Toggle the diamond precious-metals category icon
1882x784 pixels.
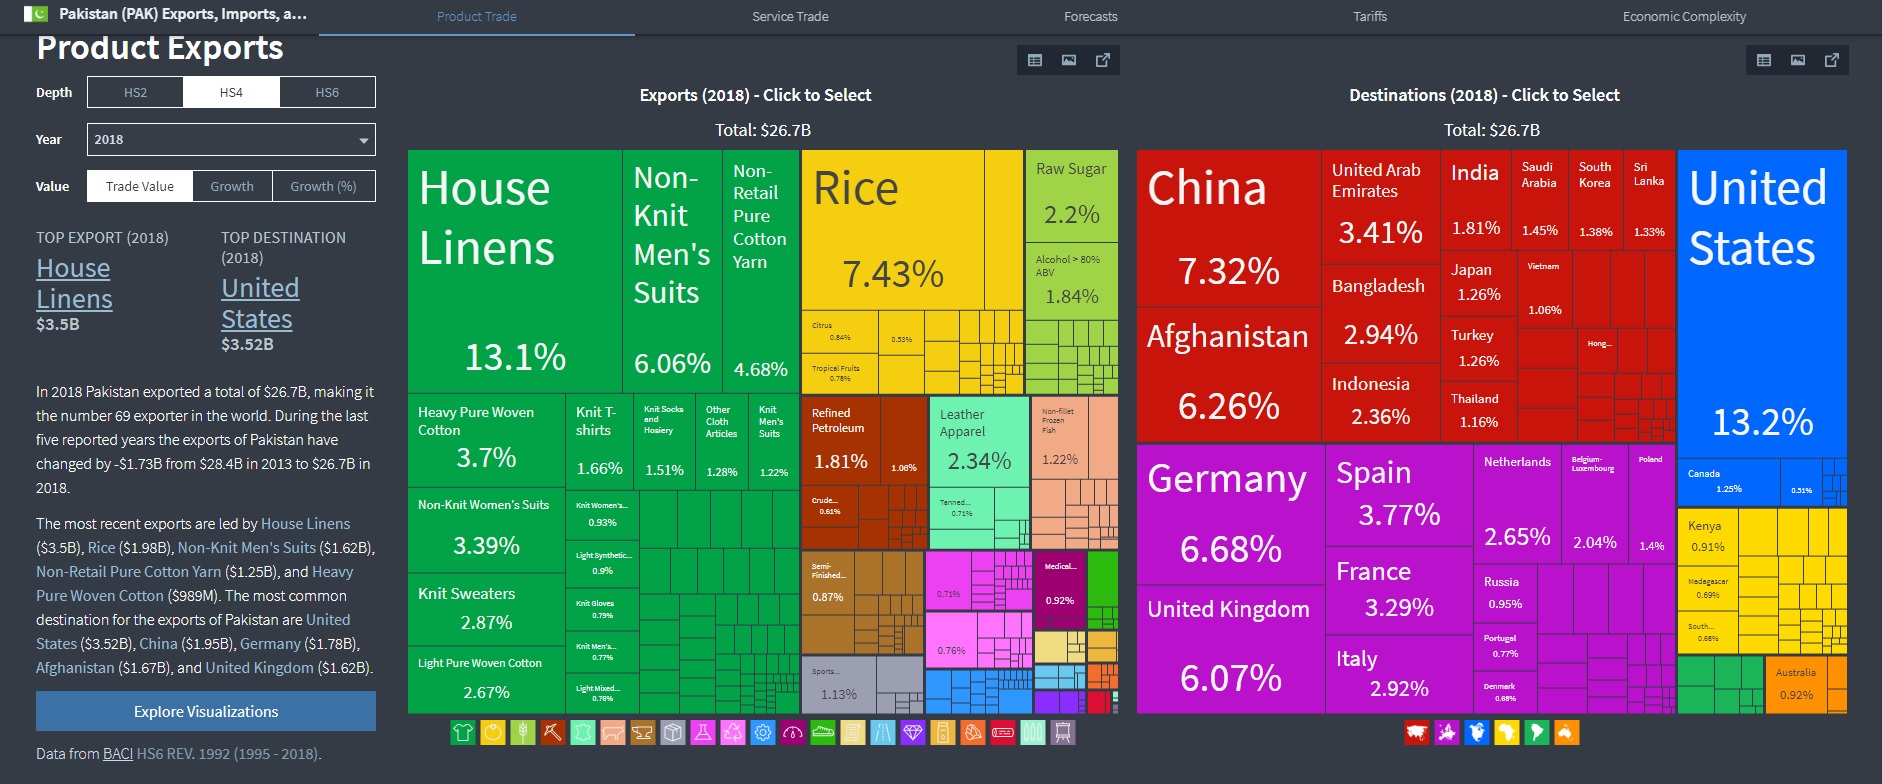click(913, 733)
